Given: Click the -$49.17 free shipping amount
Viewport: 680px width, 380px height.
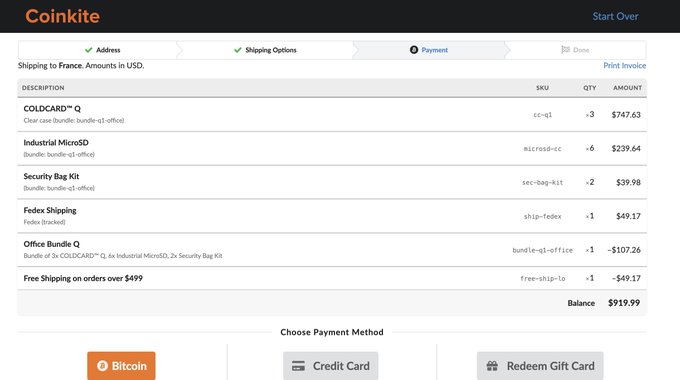Looking at the screenshot, I should coord(626,278).
